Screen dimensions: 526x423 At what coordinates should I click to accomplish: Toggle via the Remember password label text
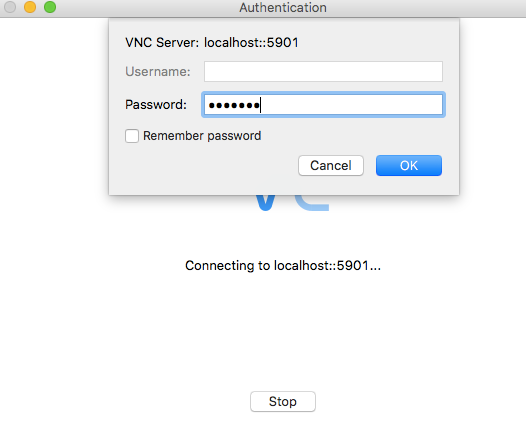pyautogui.click(x=202, y=136)
